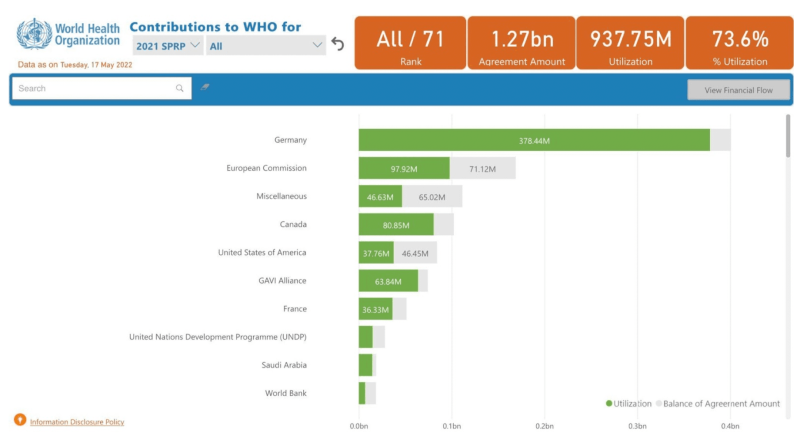Select European Commission 71.12M balance bar

[x=483, y=168]
